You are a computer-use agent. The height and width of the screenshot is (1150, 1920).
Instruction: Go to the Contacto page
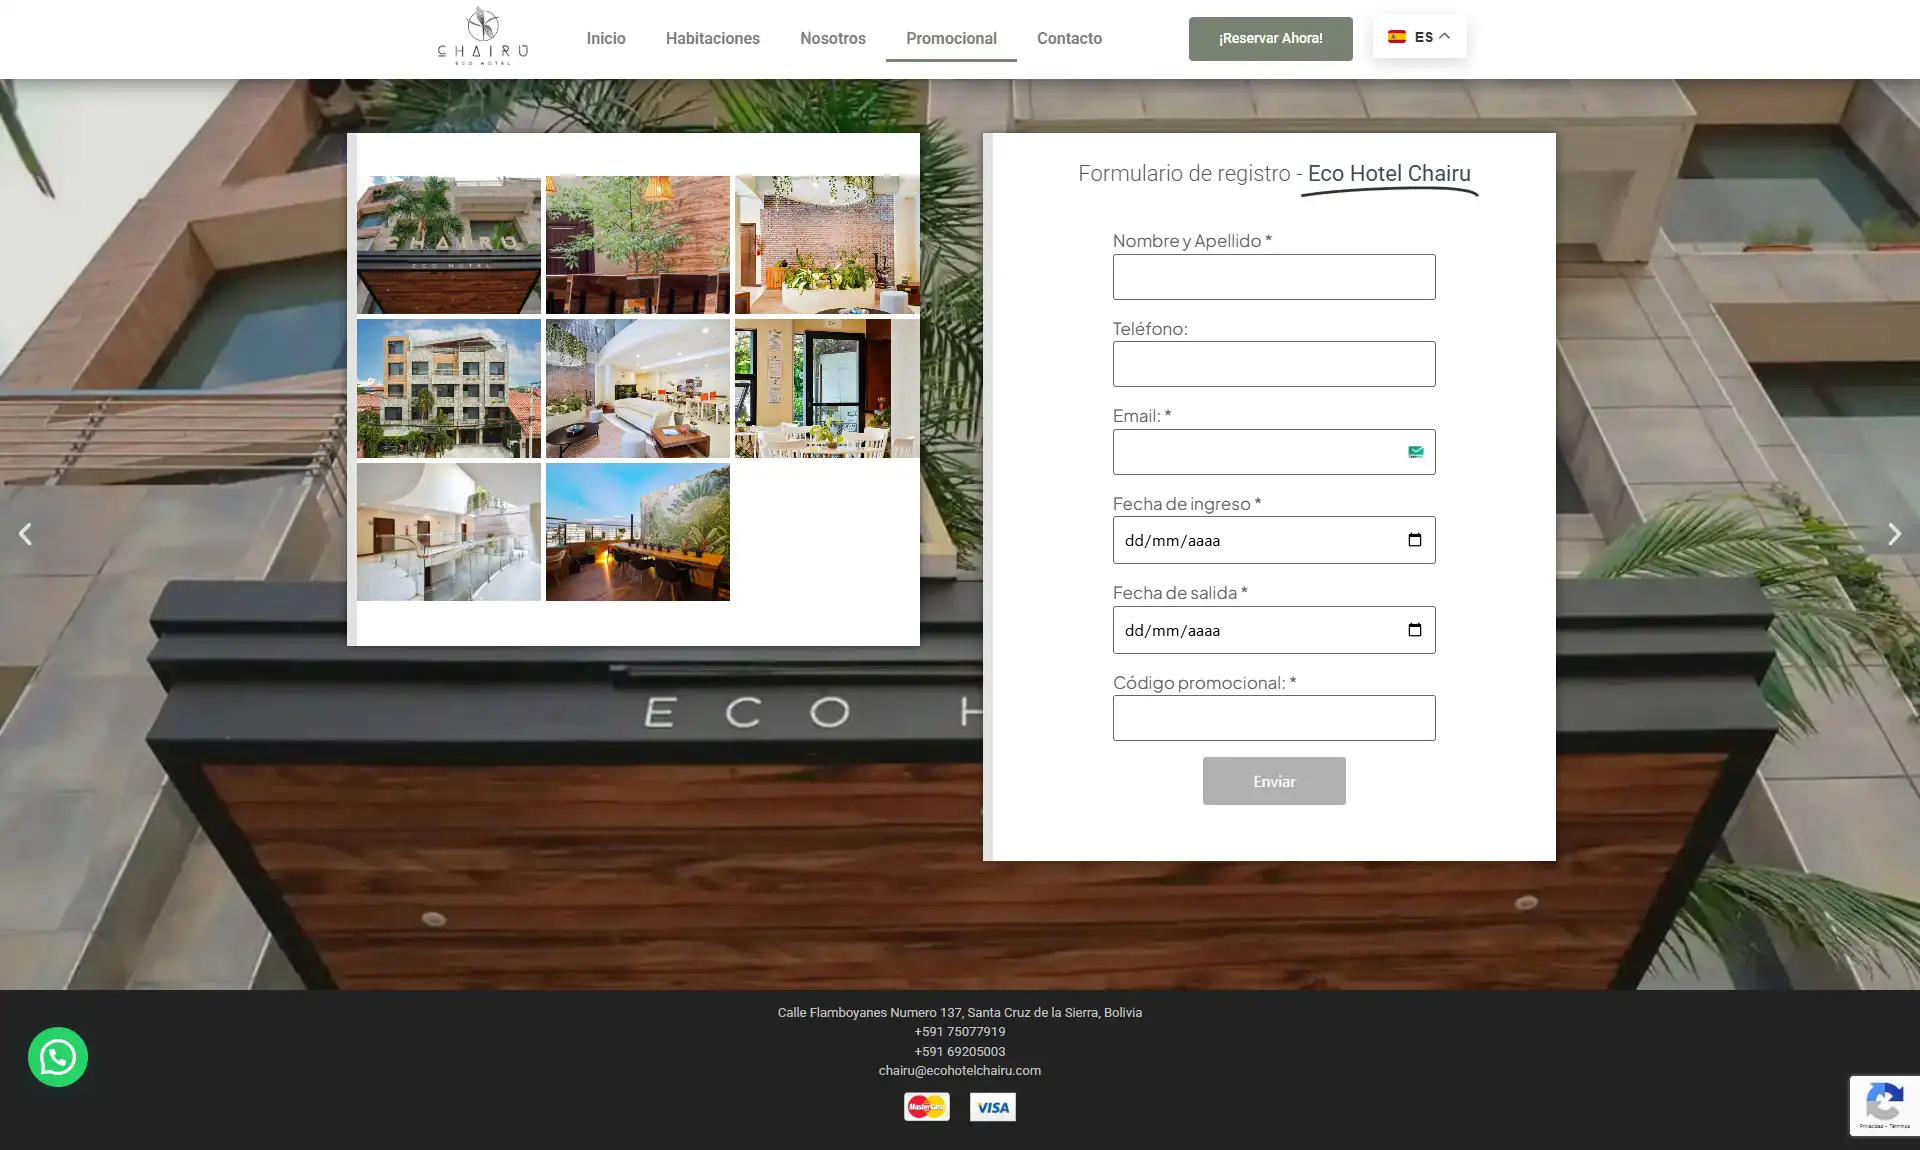[x=1069, y=38]
